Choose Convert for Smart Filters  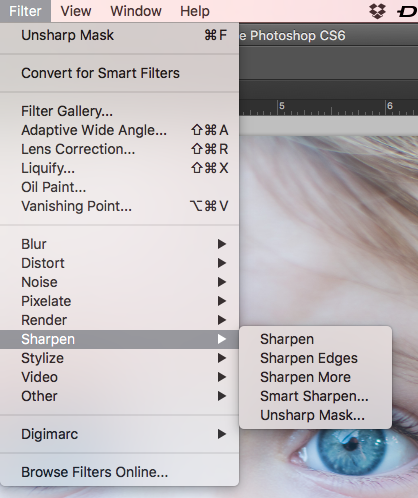(119, 73)
